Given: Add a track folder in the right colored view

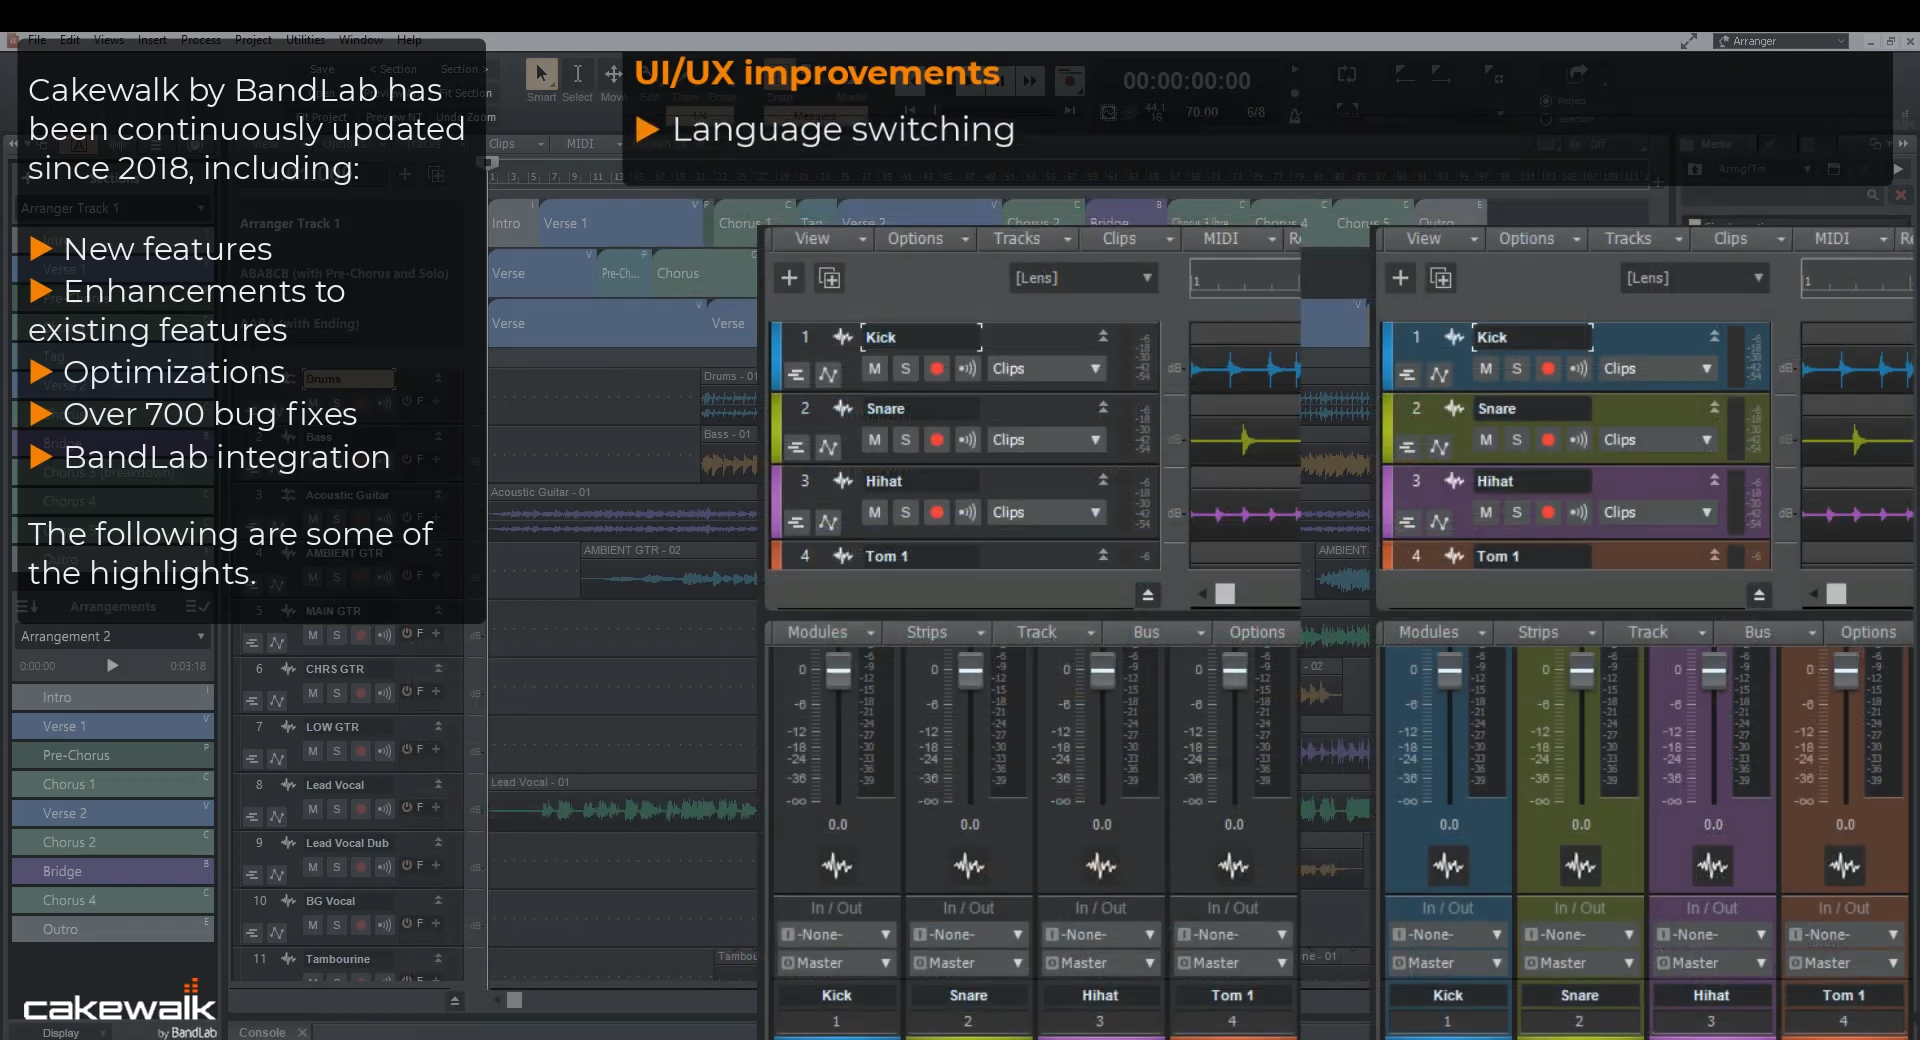Looking at the screenshot, I should pos(1441,278).
